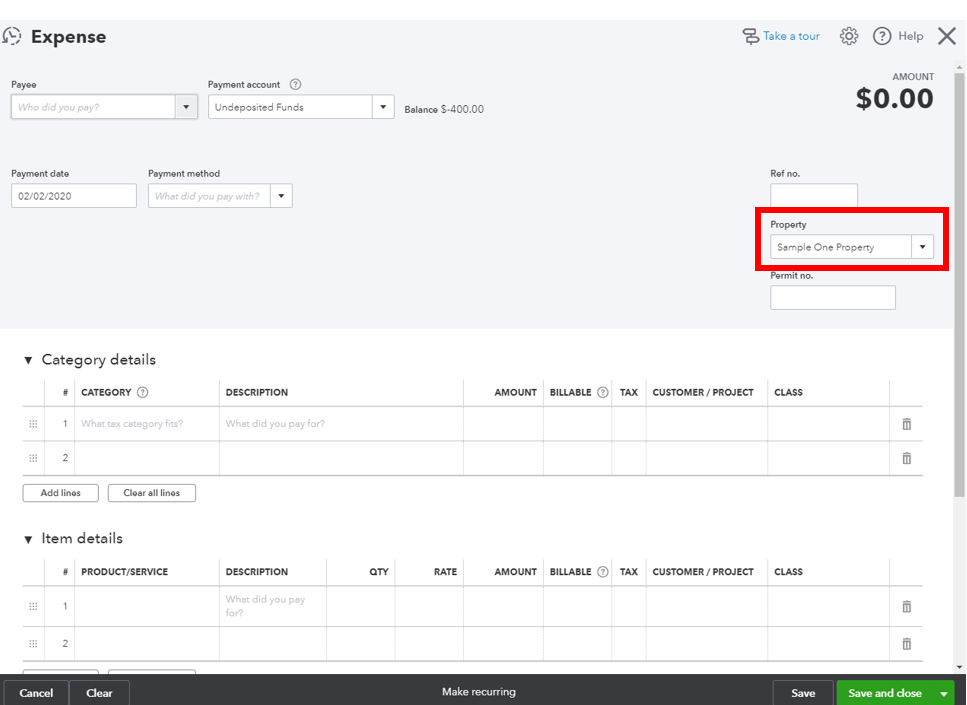Click the CUSTOMER / PROJECT header in Category details
Screen dimensions: 967x705
point(703,392)
